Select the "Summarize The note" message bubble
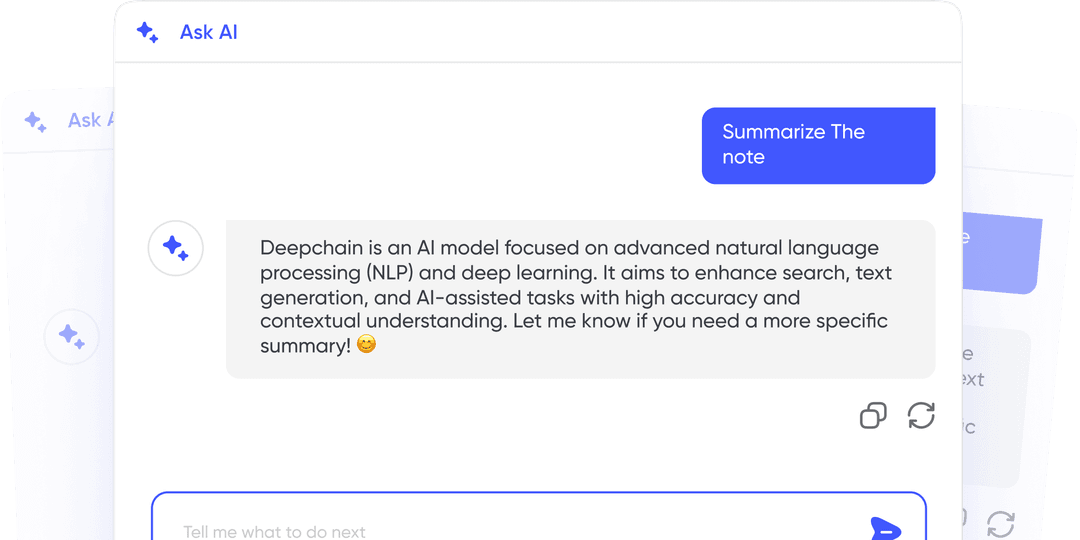Image resolution: width=1080 pixels, height=540 pixels. click(x=818, y=145)
